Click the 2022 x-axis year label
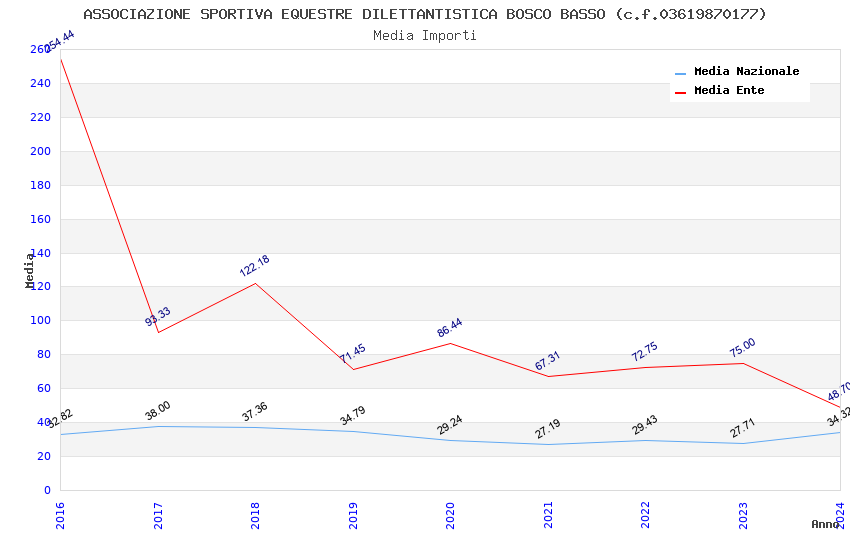This screenshot has height=550, width=850. pos(645,515)
